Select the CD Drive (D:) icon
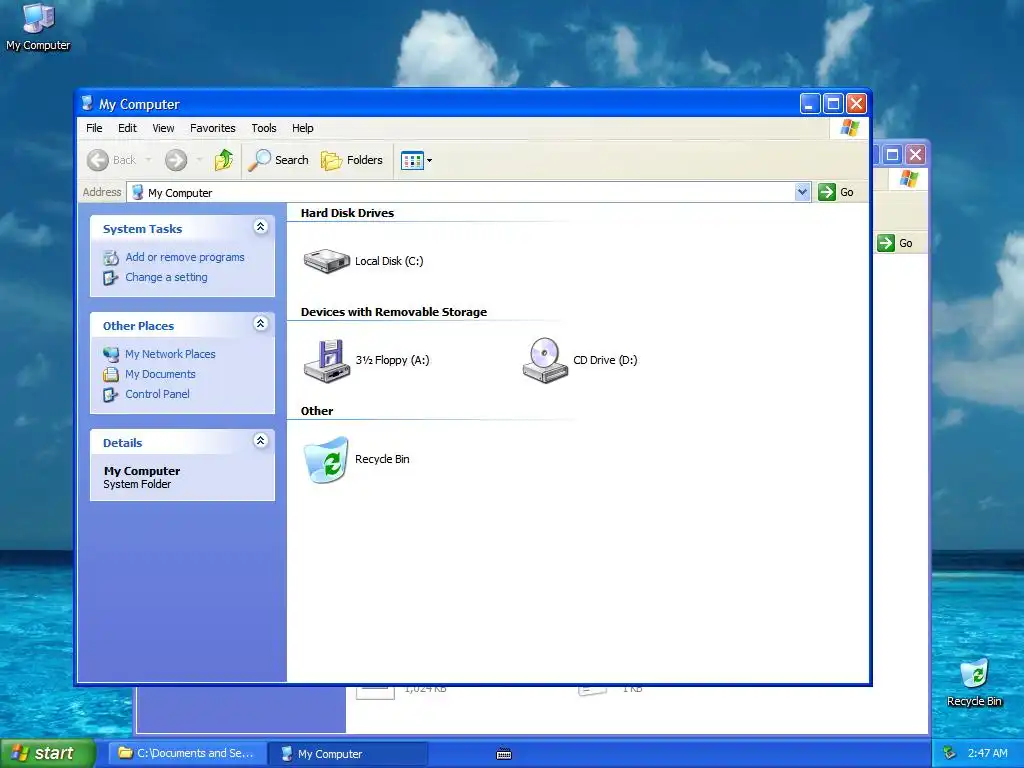 pyautogui.click(x=545, y=360)
